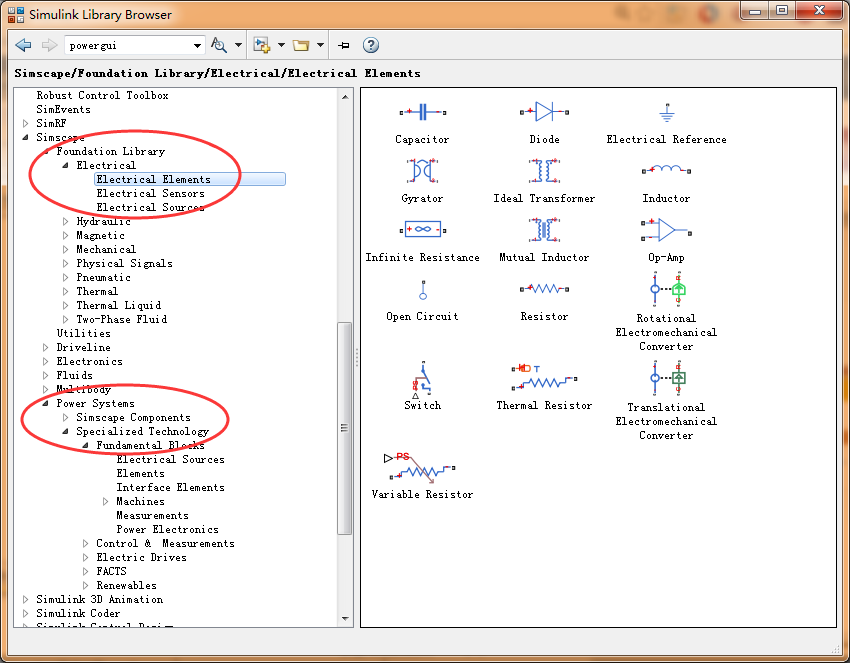Select the Op-Amp block icon
The image size is (850, 663).
point(666,230)
